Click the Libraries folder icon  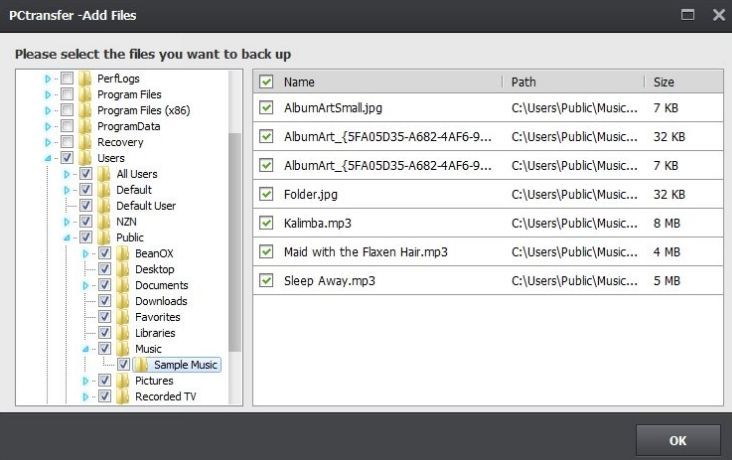(x=123, y=333)
